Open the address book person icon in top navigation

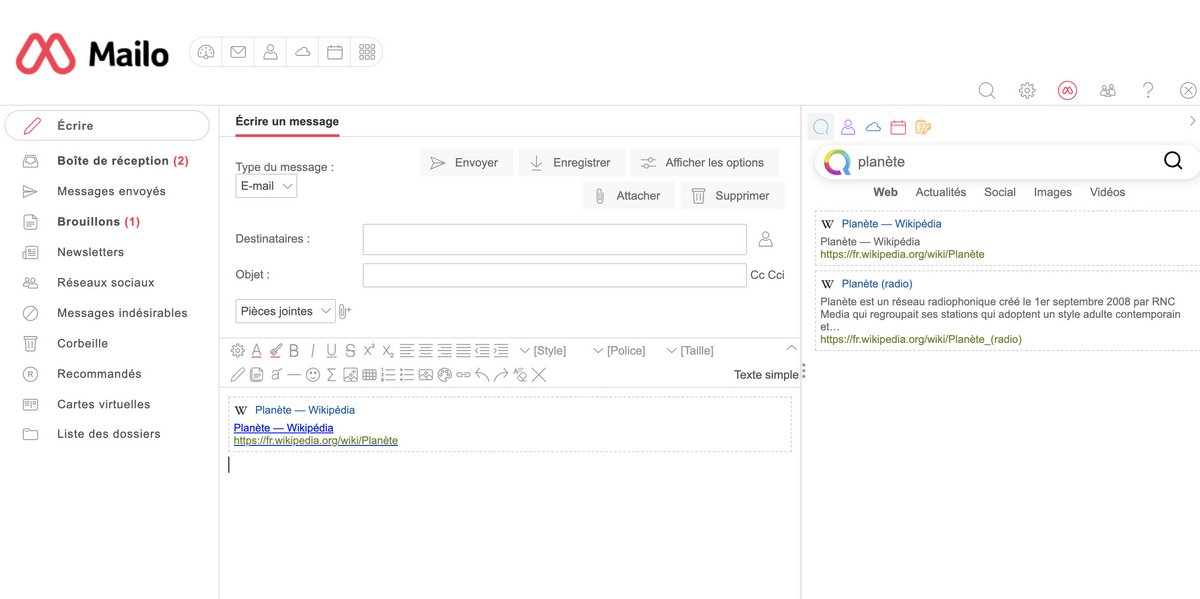pos(270,52)
